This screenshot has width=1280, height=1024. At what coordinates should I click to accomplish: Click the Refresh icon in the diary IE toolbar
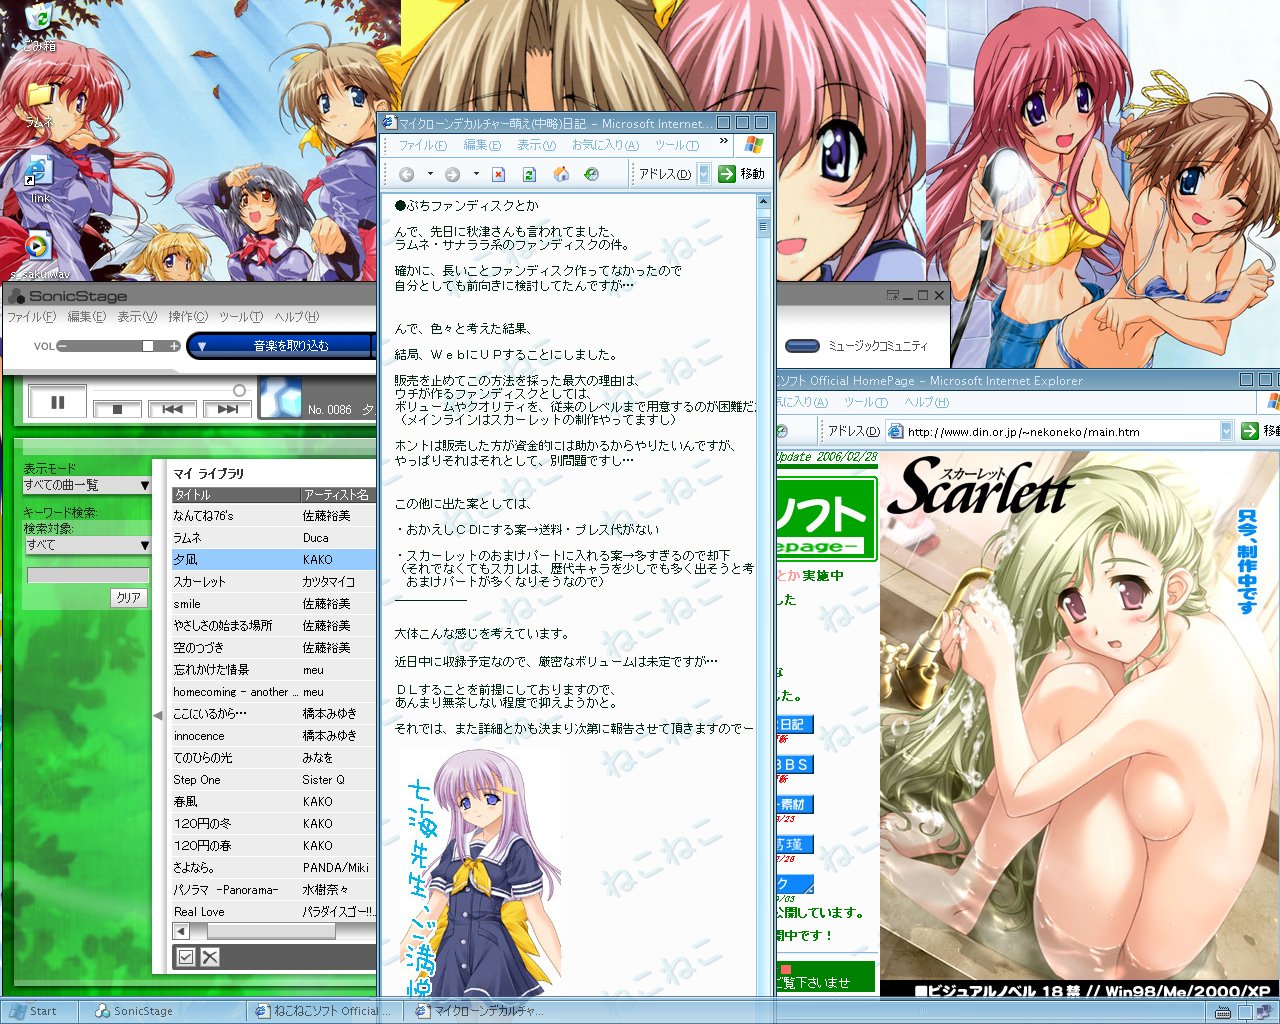coord(529,174)
